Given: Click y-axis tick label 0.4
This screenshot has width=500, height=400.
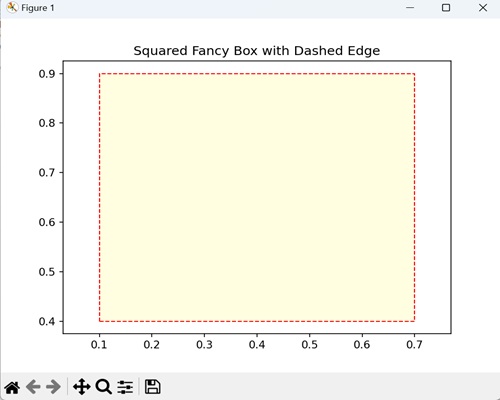Looking at the screenshot, I should 47,321.
